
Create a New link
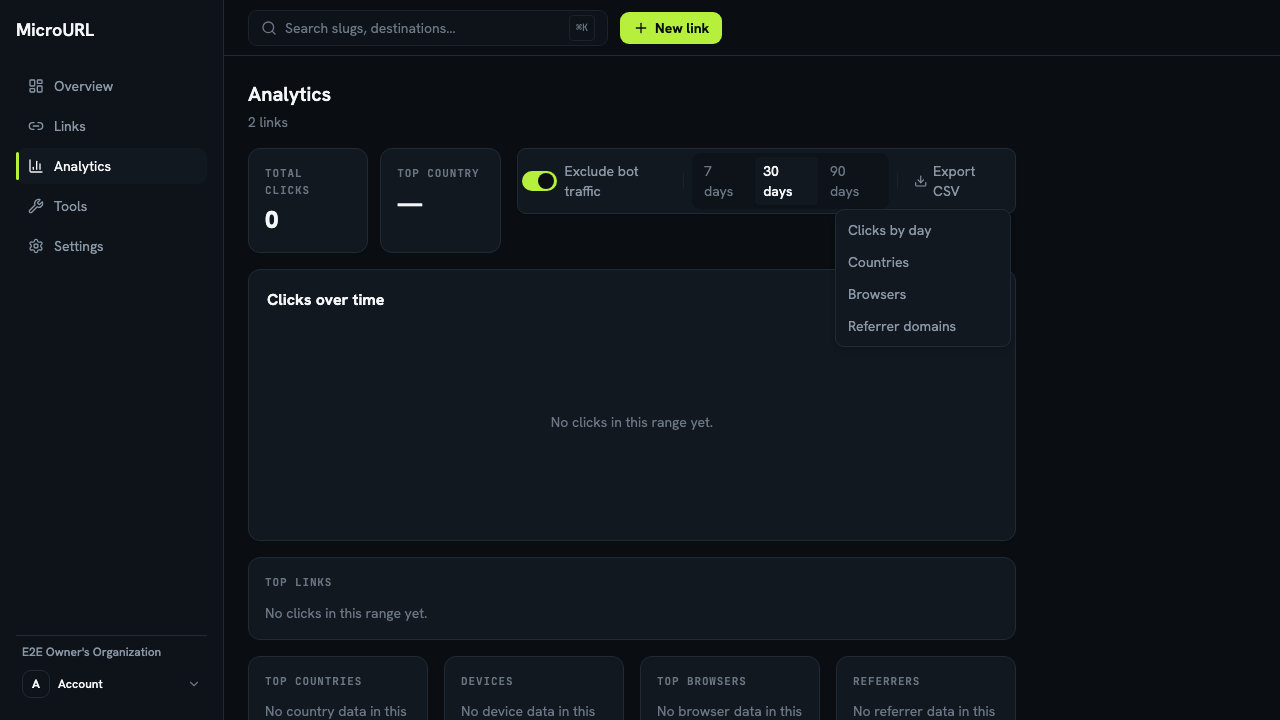[x=671, y=28]
